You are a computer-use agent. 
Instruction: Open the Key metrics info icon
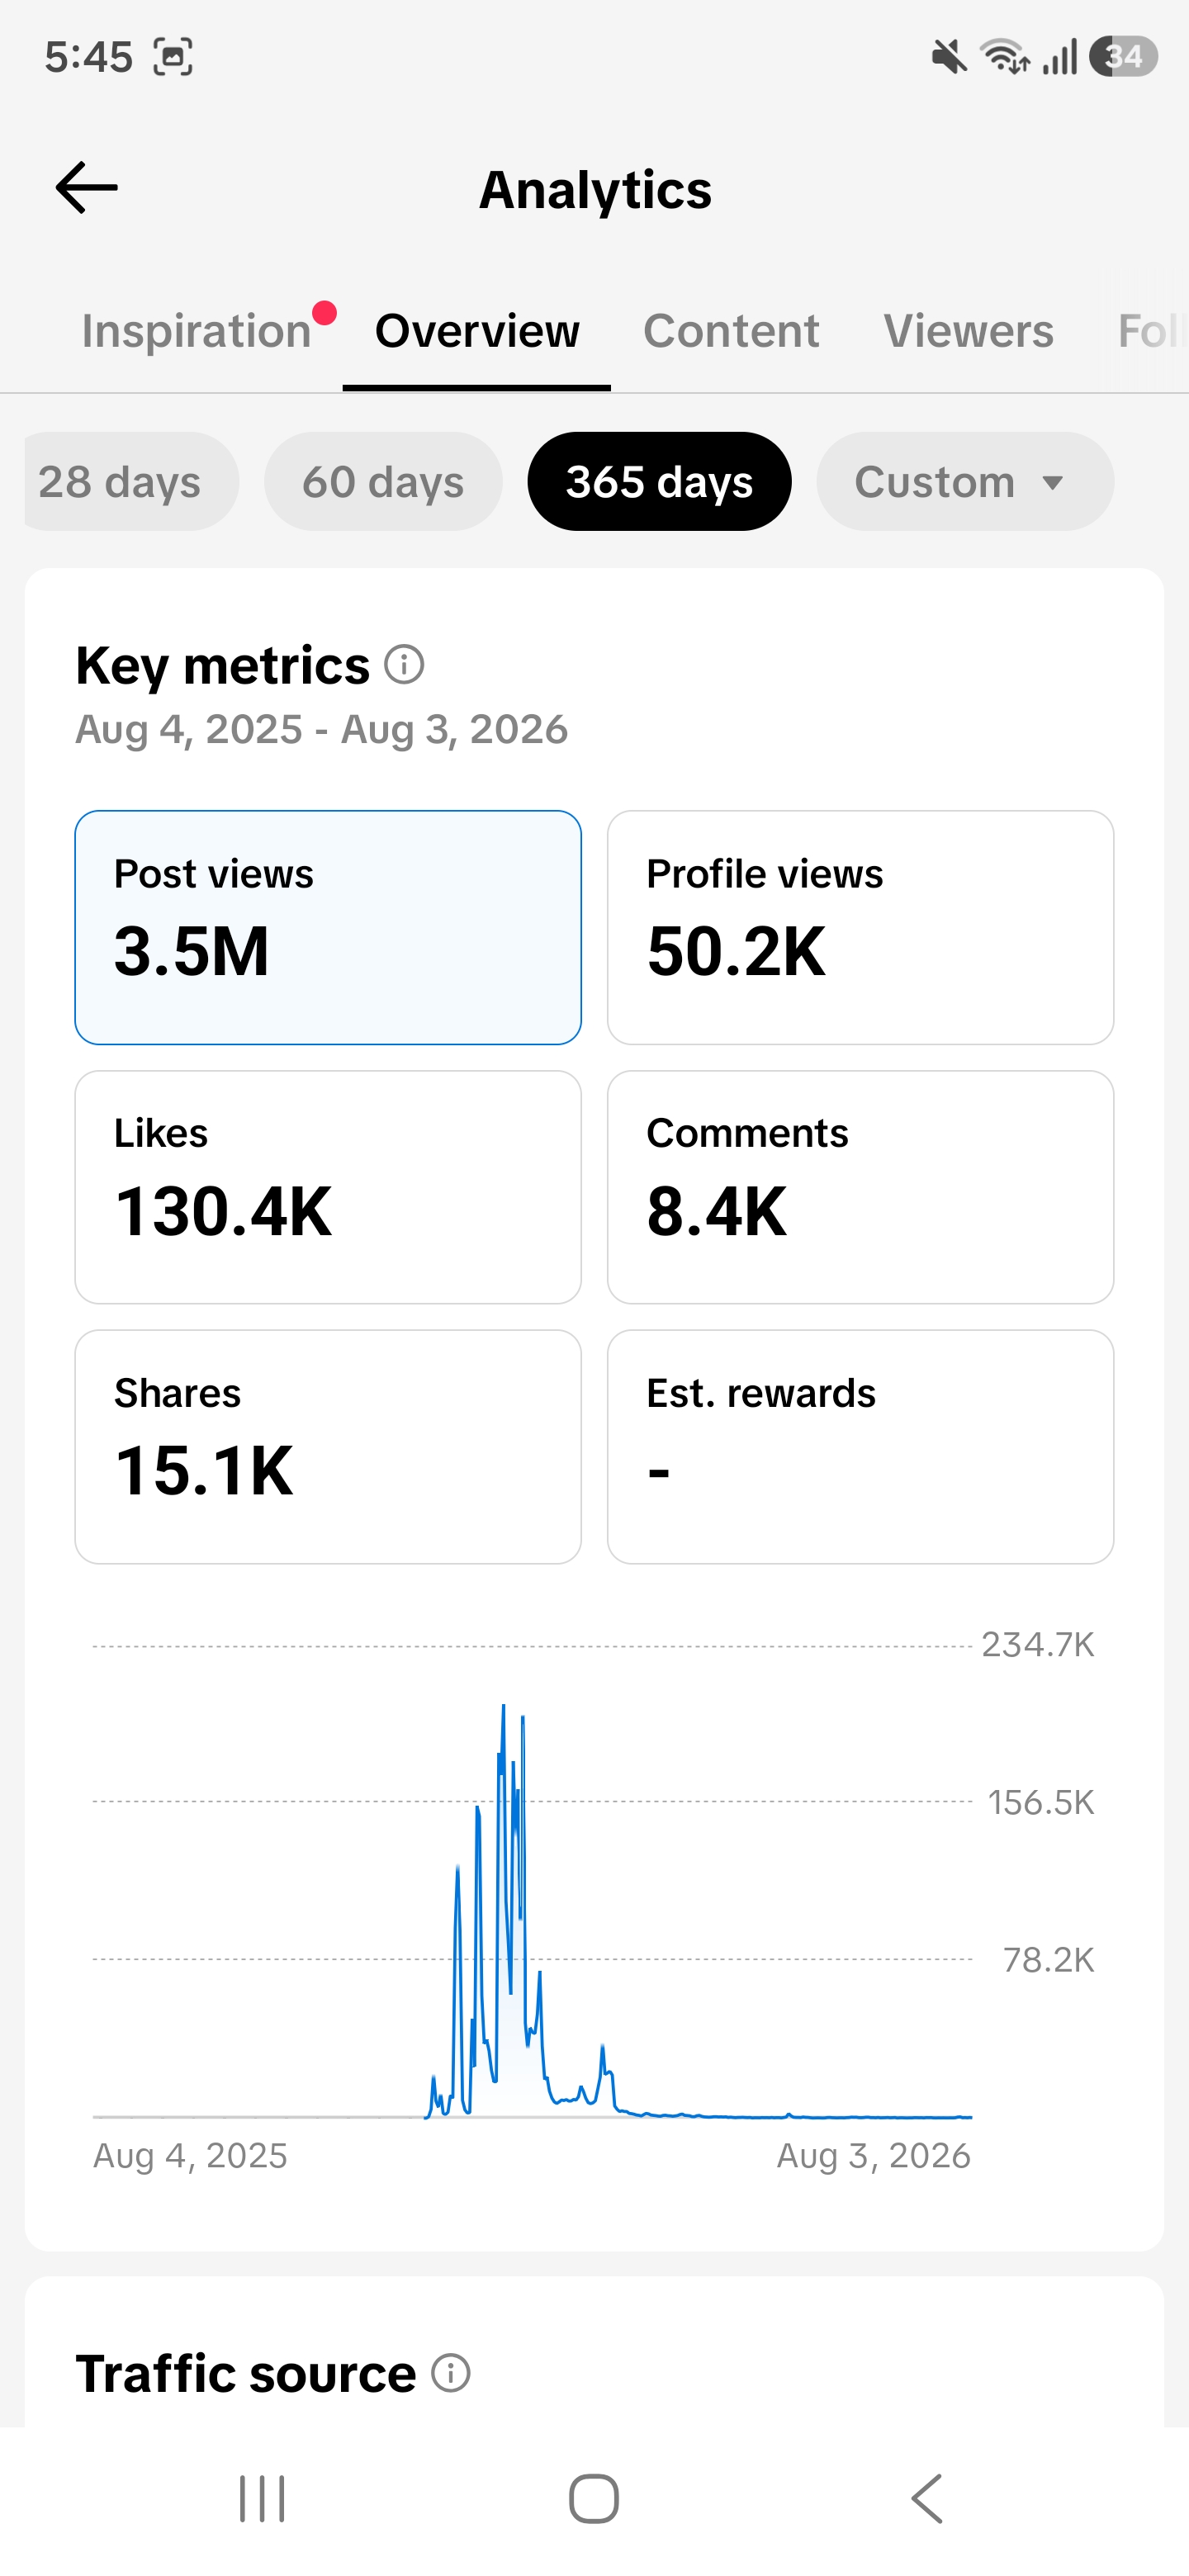click(405, 665)
